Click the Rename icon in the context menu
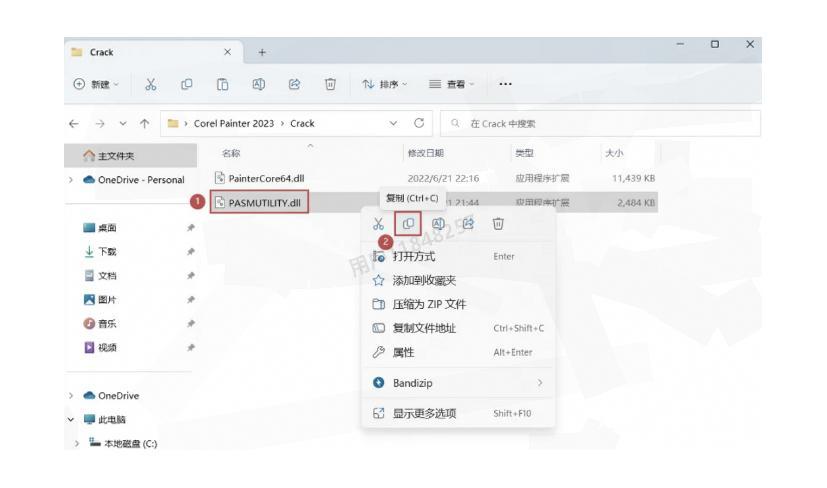The image size is (827, 488). (x=438, y=224)
